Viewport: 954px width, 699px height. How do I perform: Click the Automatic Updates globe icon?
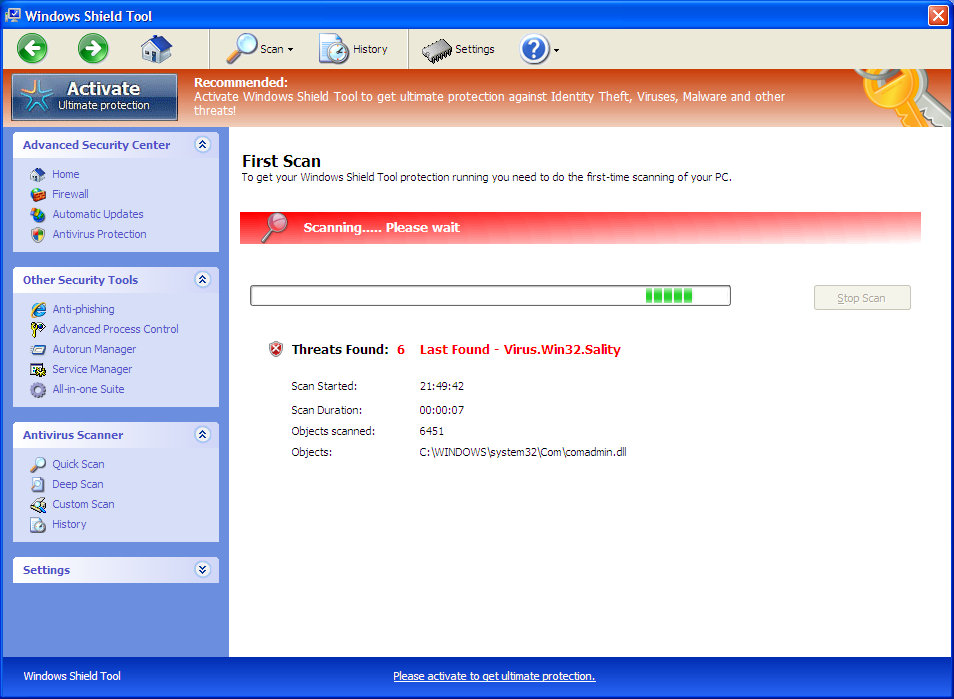tap(38, 215)
